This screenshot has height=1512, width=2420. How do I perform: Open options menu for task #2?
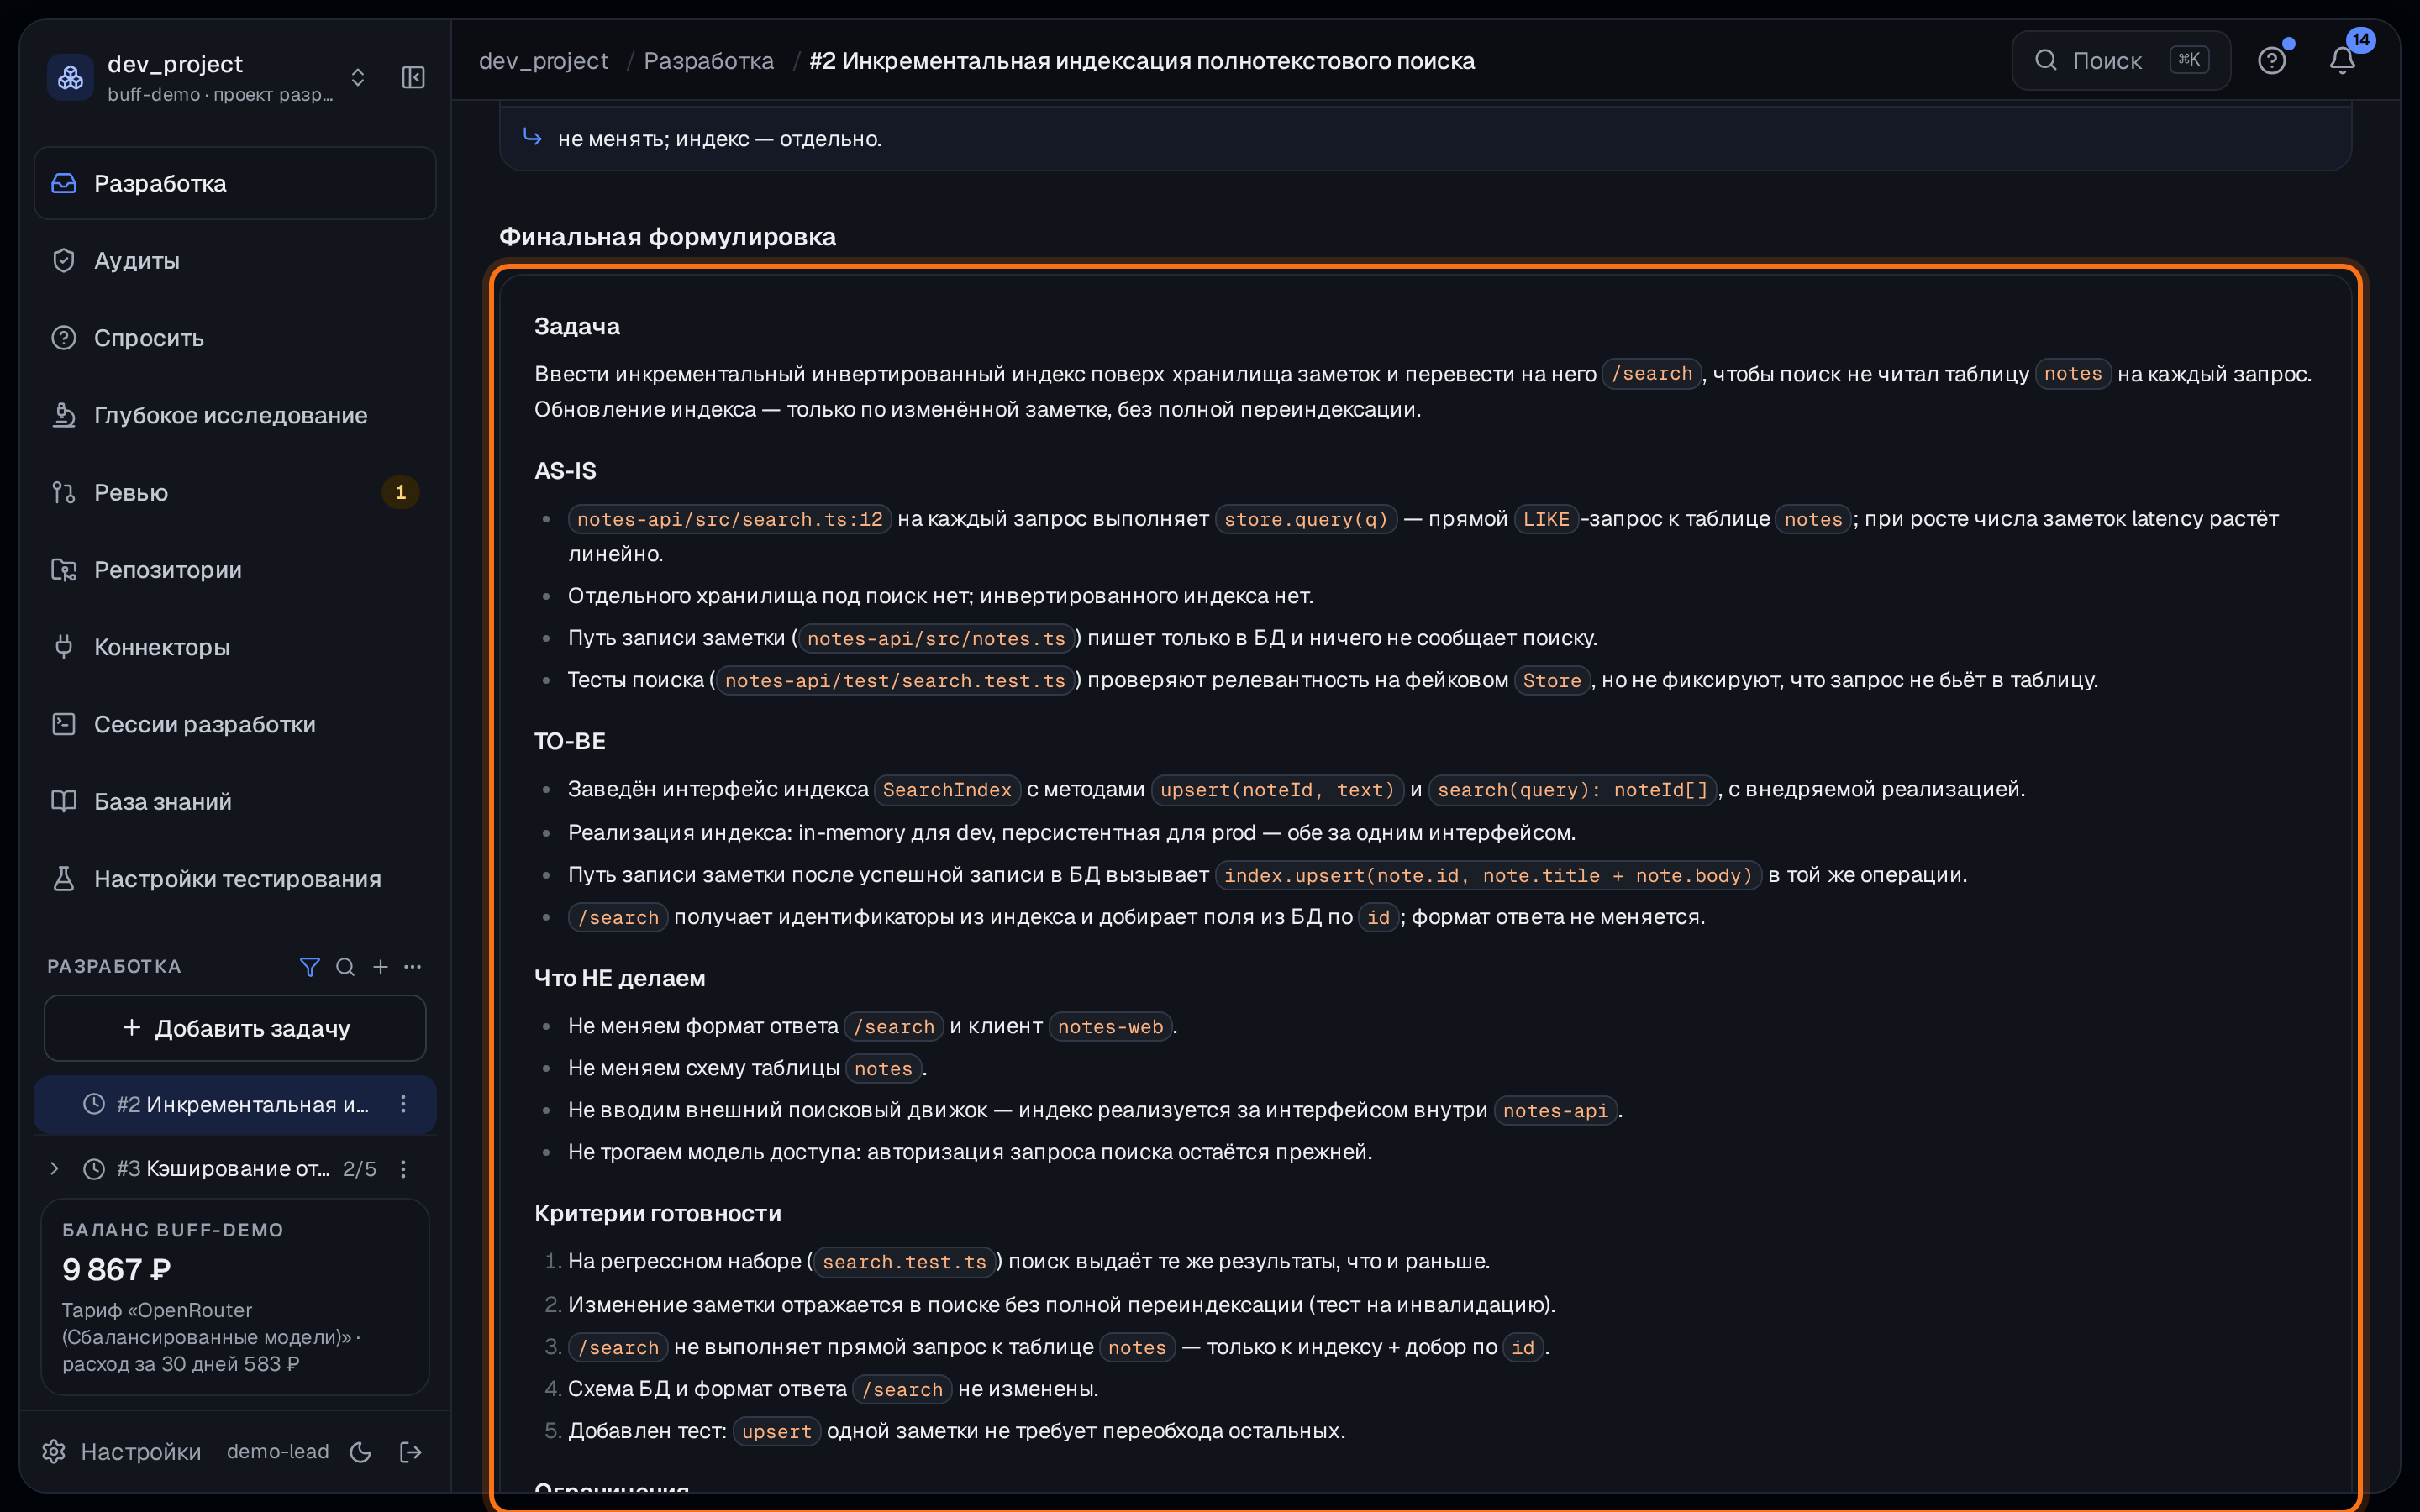(x=403, y=1104)
